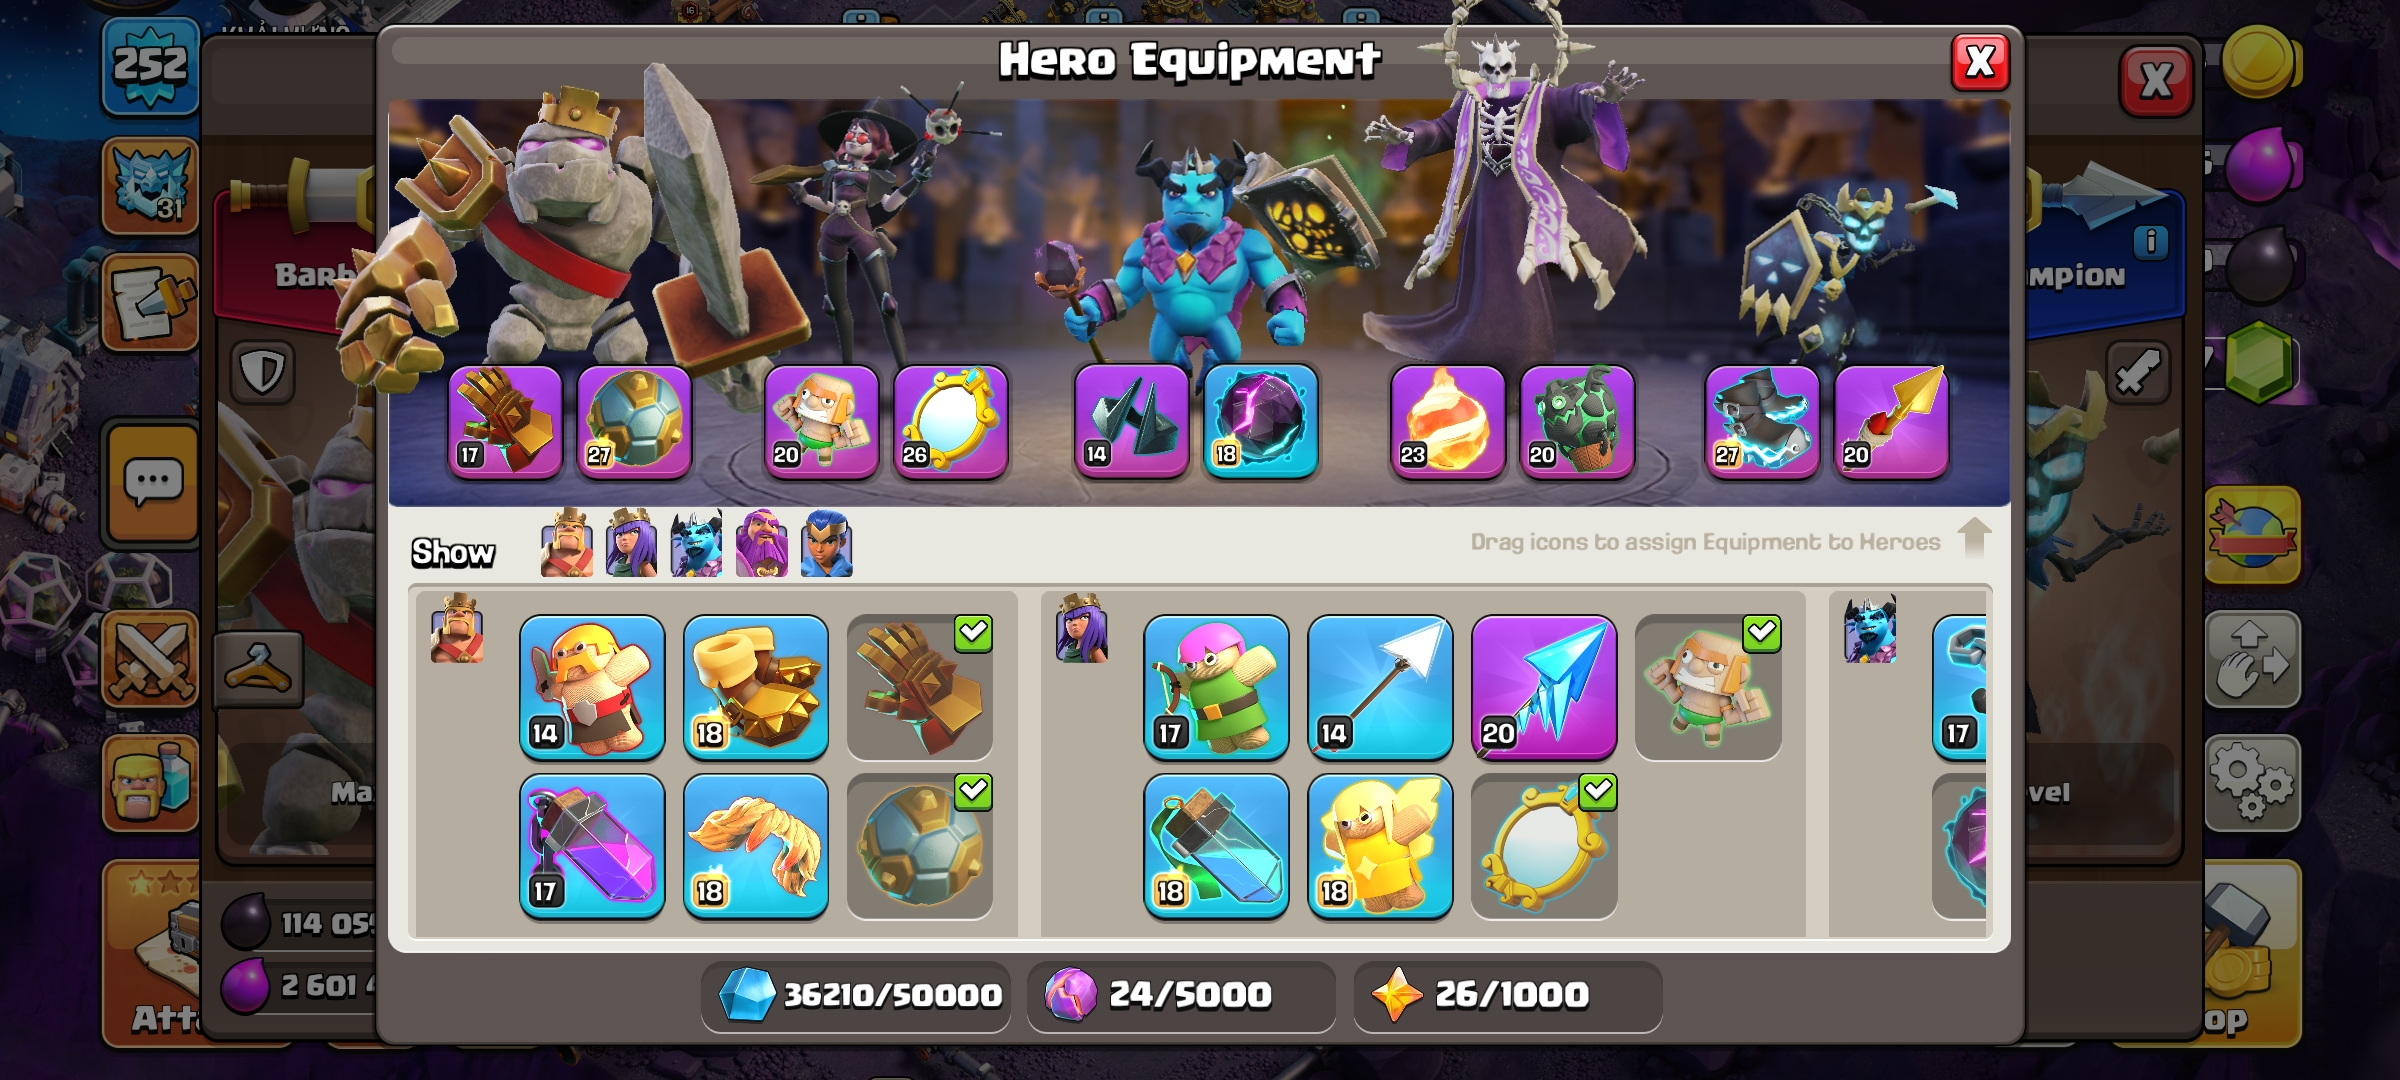The width and height of the screenshot is (2400, 1080).
Task: Select the checked Magic Mirror in Queen list
Action: [1544, 846]
